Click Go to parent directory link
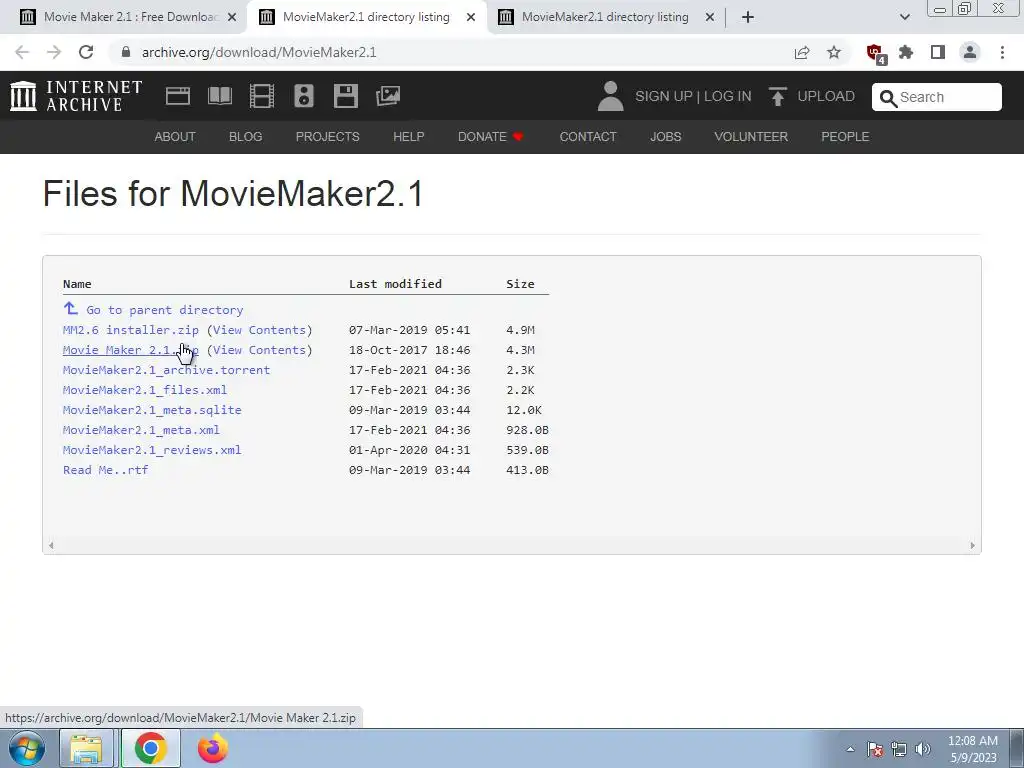This screenshot has width=1024, height=768. 165,310
